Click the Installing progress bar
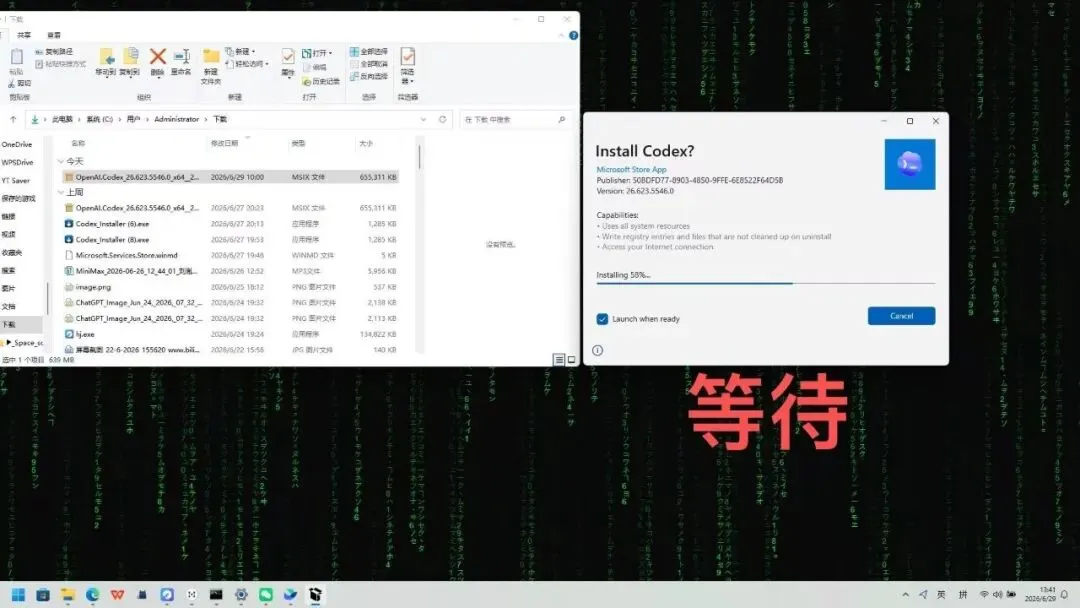Viewport: 1080px width, 608px height. 765,283
